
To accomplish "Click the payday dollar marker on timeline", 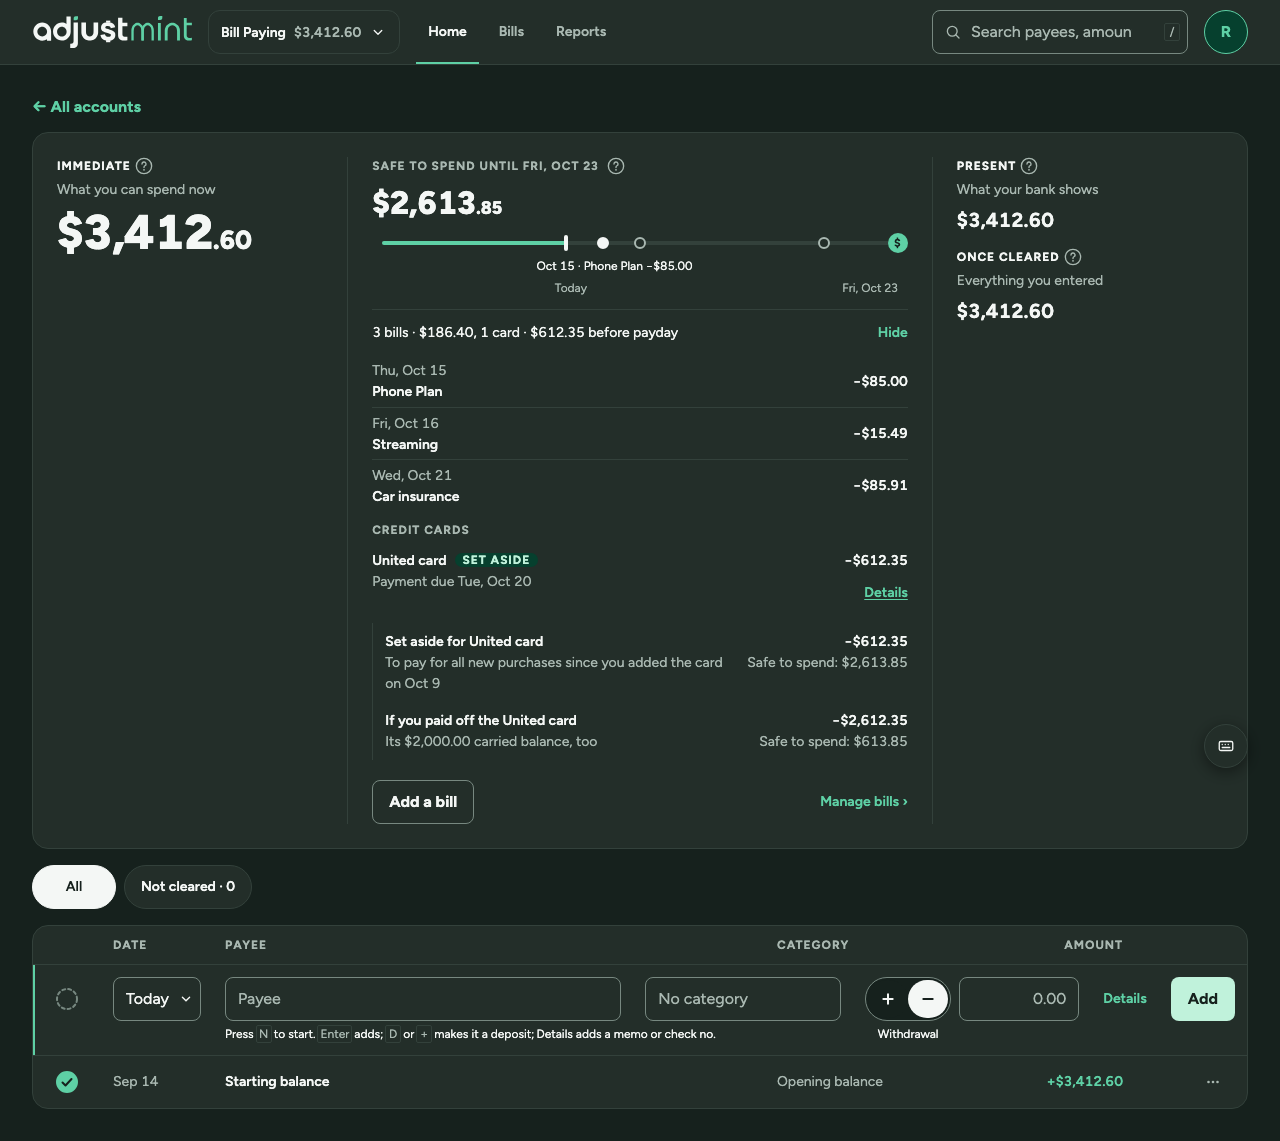I will point(898,243).
